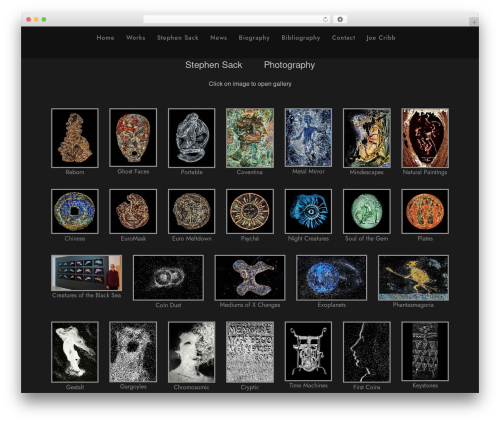The height and width of the screenshot is (423, 500).
Task: Open the Gestalt gallery image
Action: click(x=75, y=352)
